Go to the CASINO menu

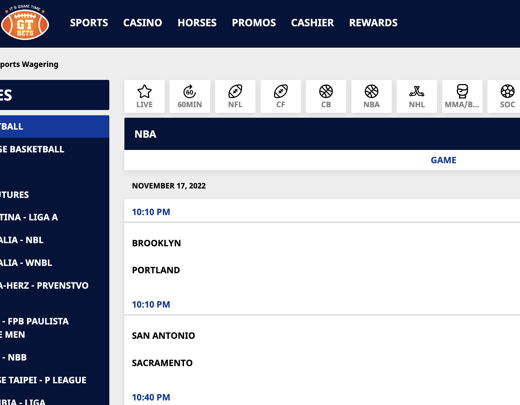(143, 23)
